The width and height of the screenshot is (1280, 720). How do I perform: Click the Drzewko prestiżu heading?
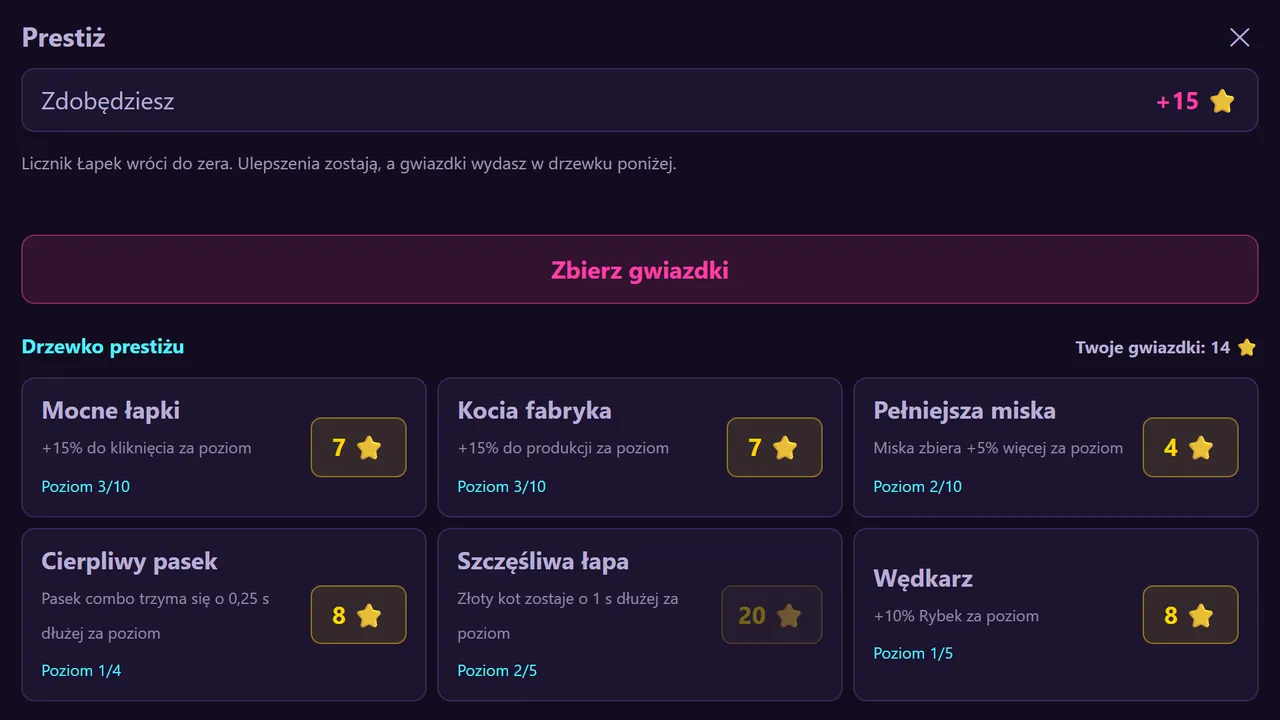point(103,347)
